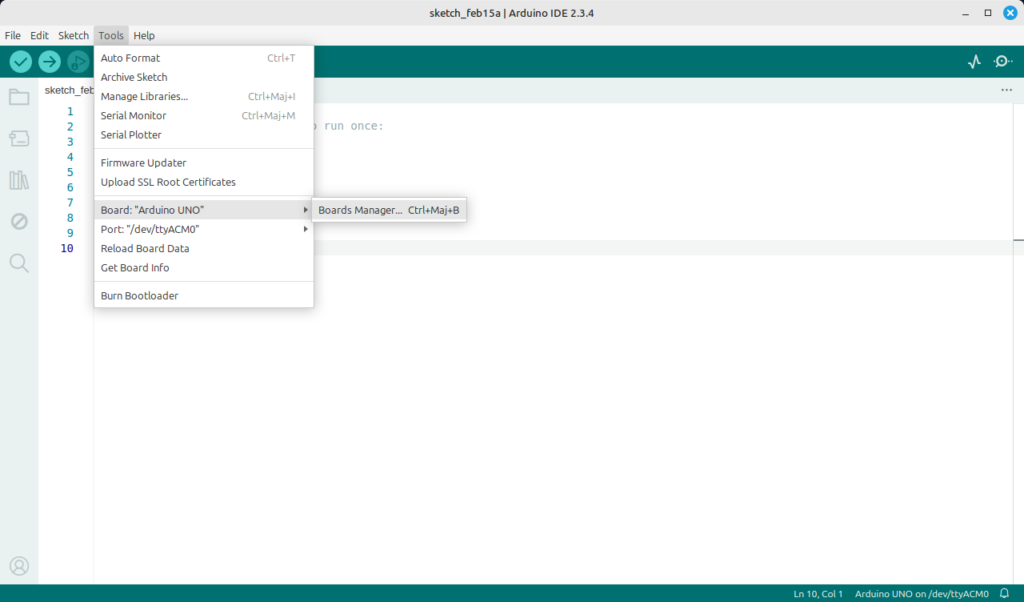The height and width of the screenshot is (602, 1024).
Task: Open the account profile sidebar icon
Action: [x=19, y=566]
